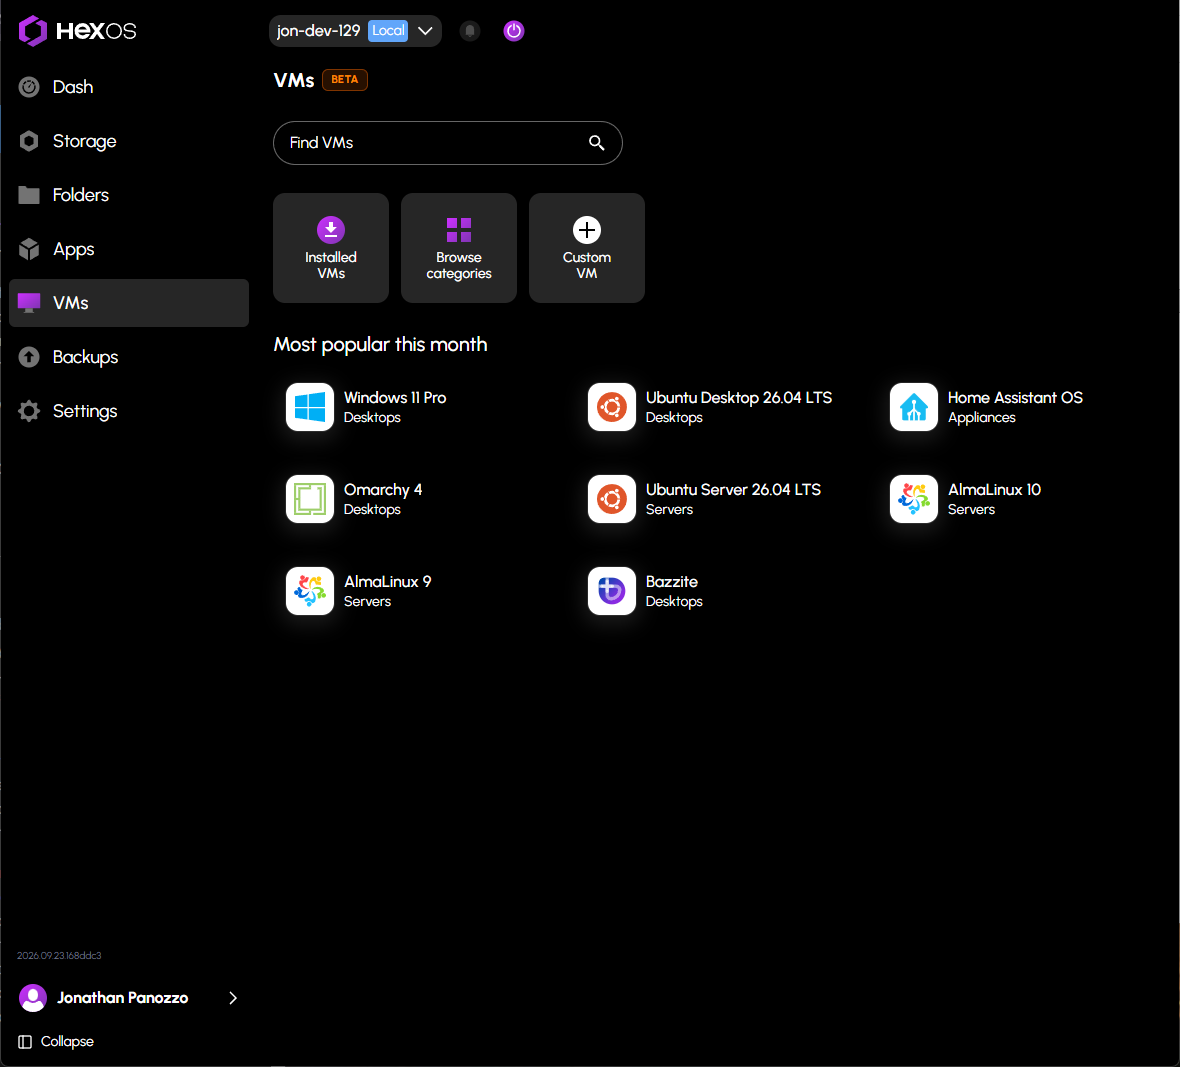The width and height of the screenshot is (1180, 1067).
Task: Open AlmaLinux 10 listing
Action: tap(966, 499)
